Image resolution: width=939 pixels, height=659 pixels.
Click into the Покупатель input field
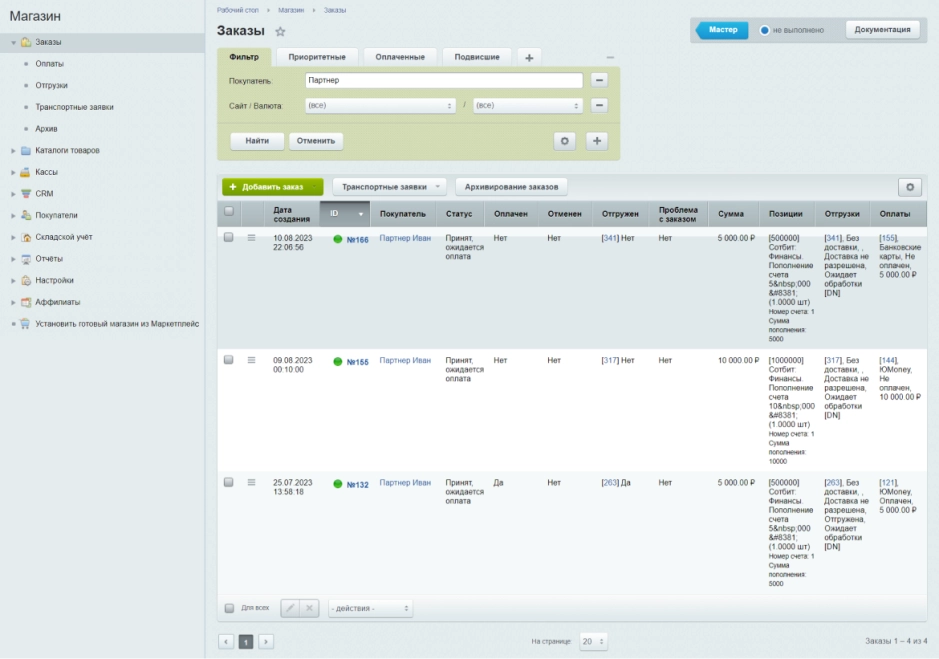pyautogui.click(x=444, y=80)
